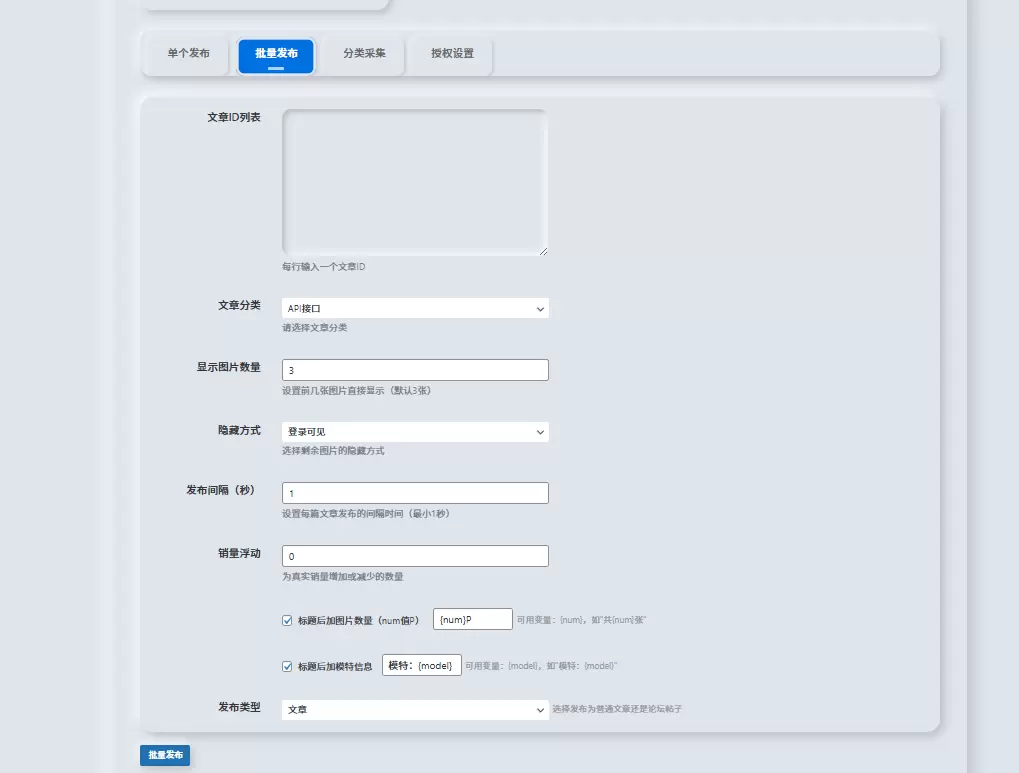Image resolution: width=1019 pixels, height=773 pixels.
Task: Toggle the 标题后加模特信息 checkbox
Action: 287,666
